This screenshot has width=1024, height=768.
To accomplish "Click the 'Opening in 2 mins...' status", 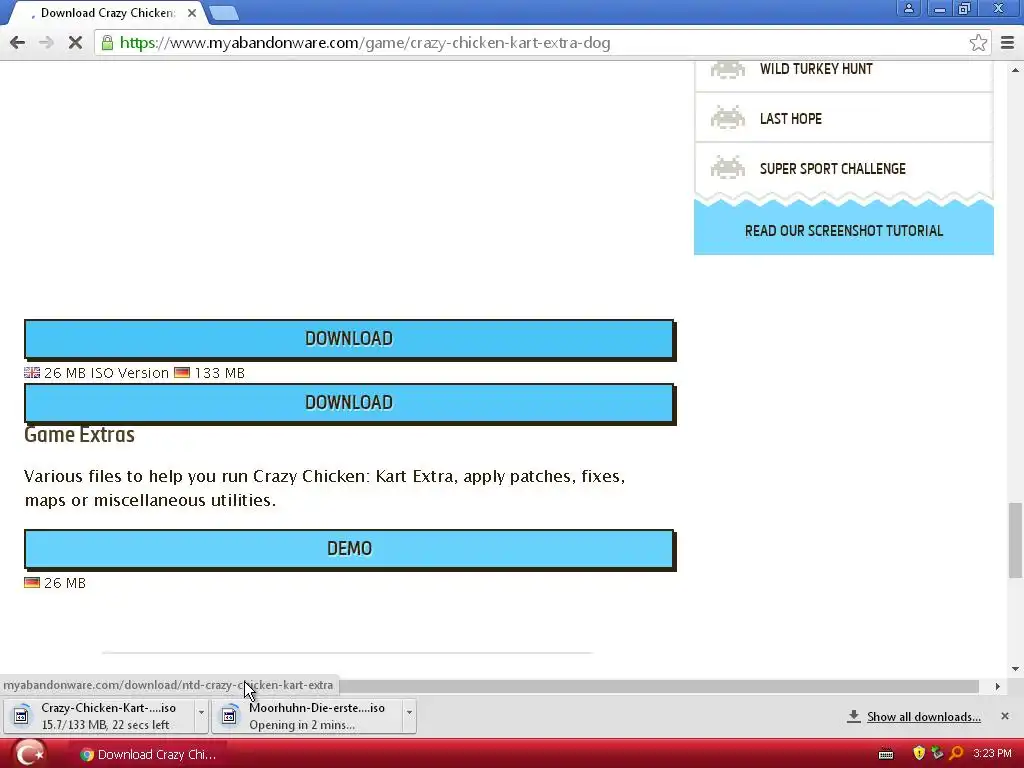I will (x=302, y=725).
